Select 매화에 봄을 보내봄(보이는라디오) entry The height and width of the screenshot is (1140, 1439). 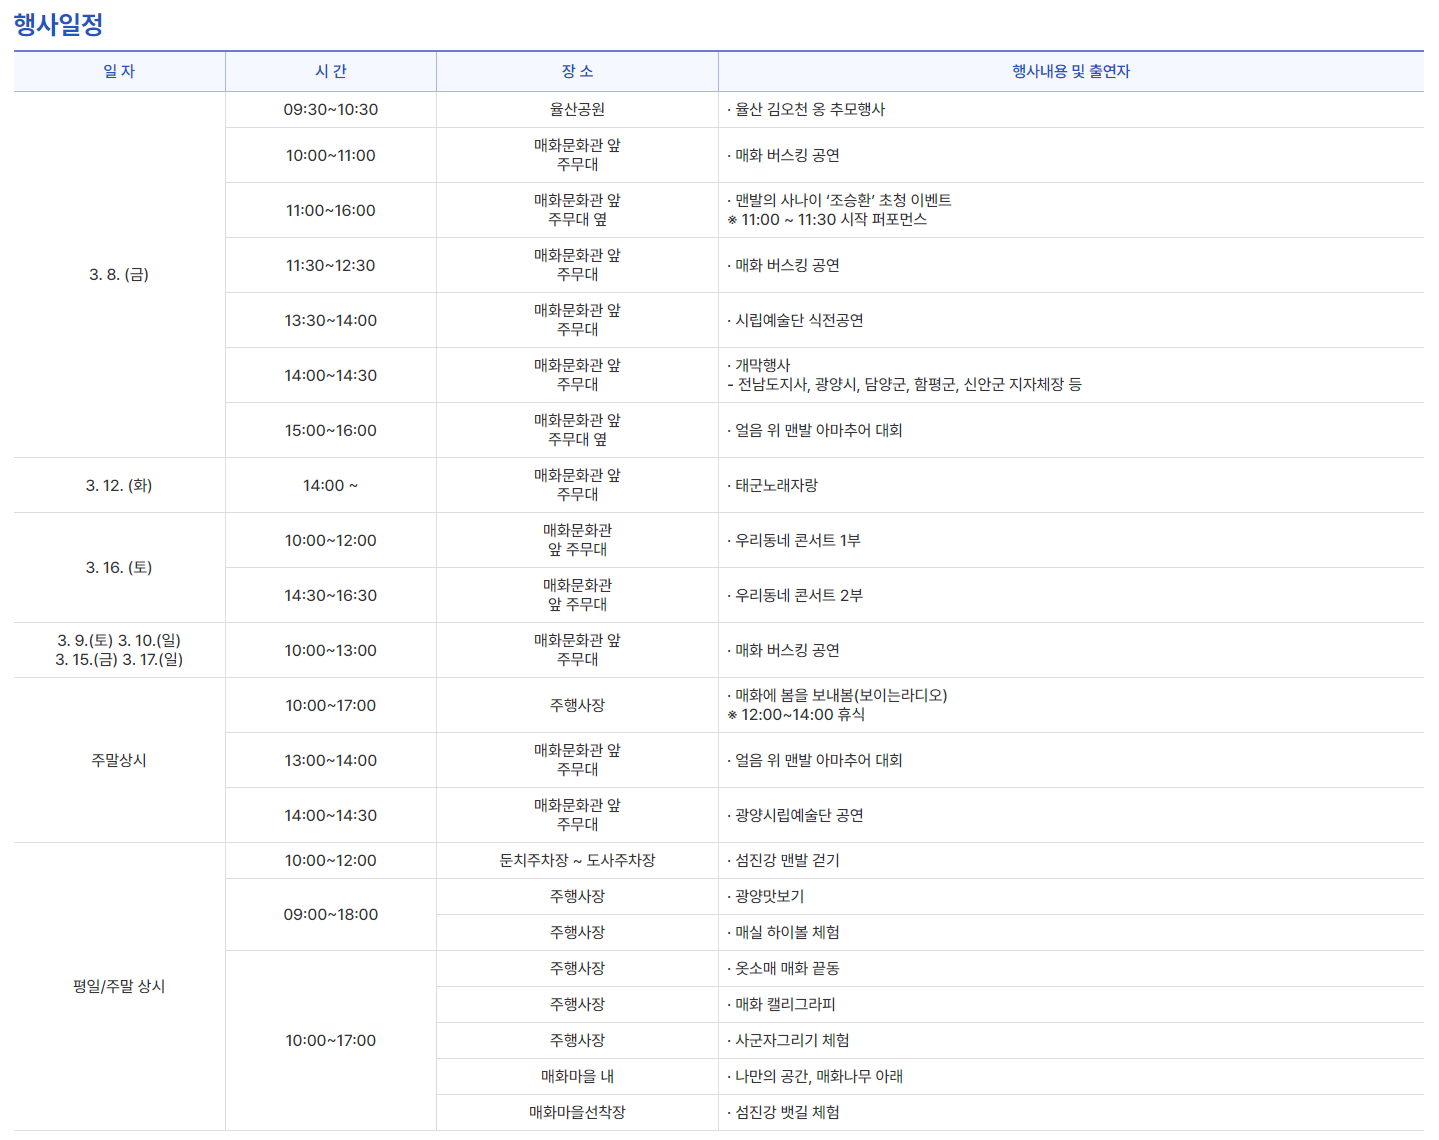(x=837, y=695)
